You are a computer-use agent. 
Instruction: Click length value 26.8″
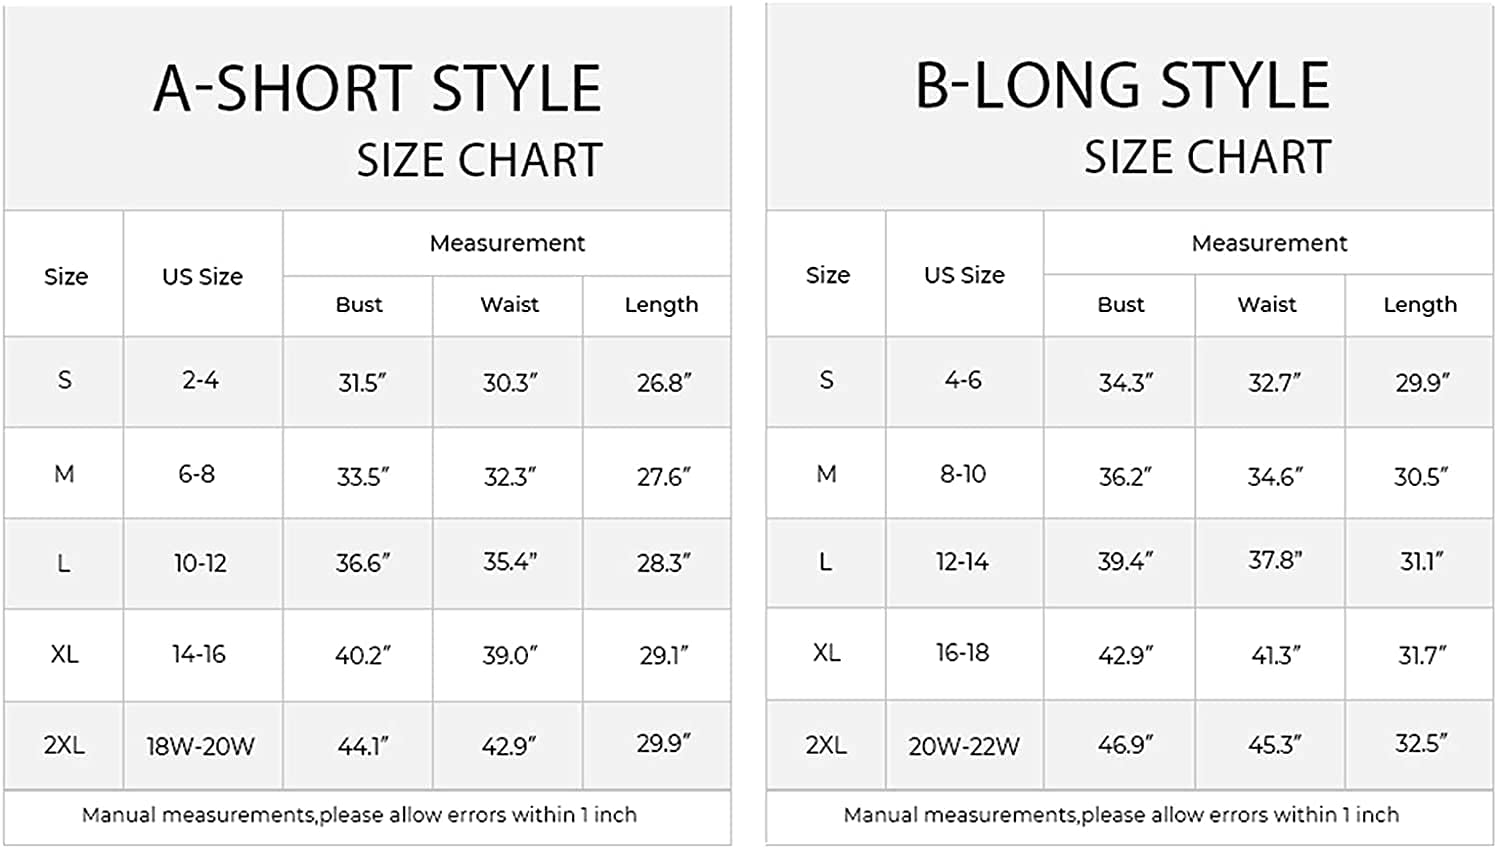664,383
